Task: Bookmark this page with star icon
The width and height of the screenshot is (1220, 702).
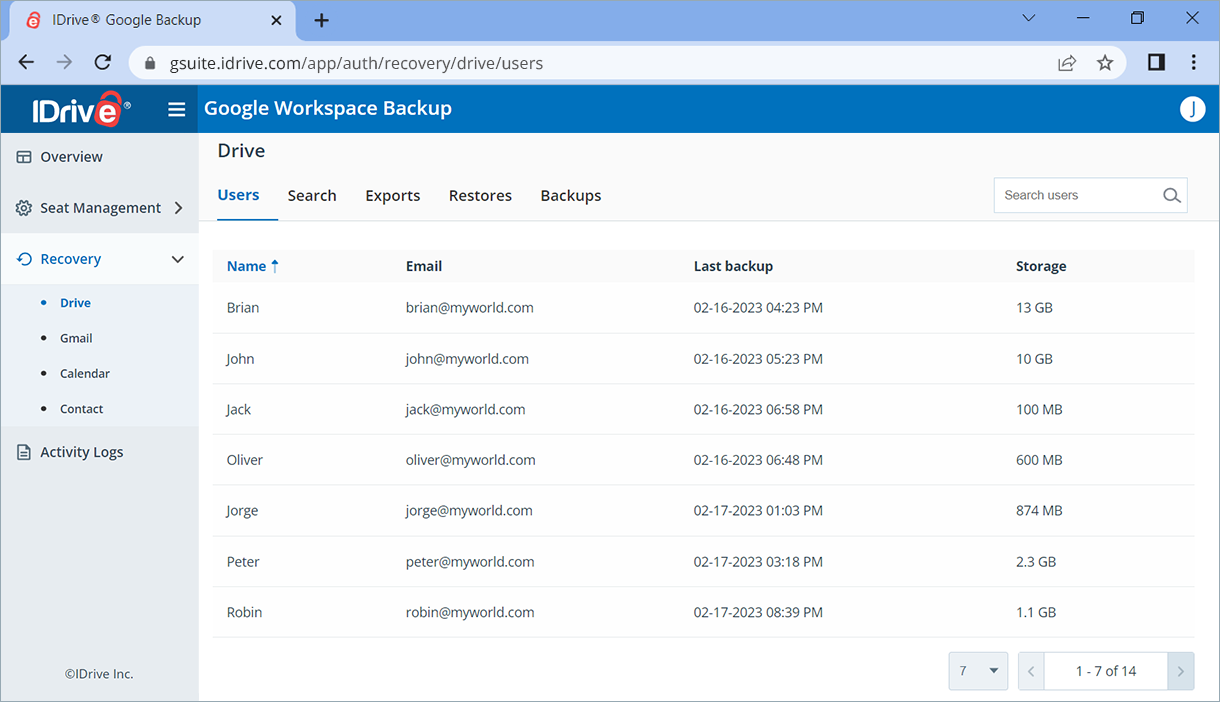Action: 1105,63
